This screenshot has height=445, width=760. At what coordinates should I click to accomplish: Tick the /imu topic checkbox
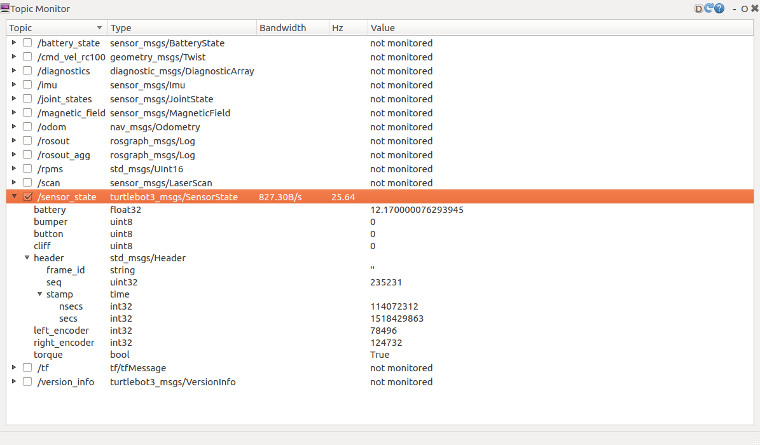(x=28, y=85)
